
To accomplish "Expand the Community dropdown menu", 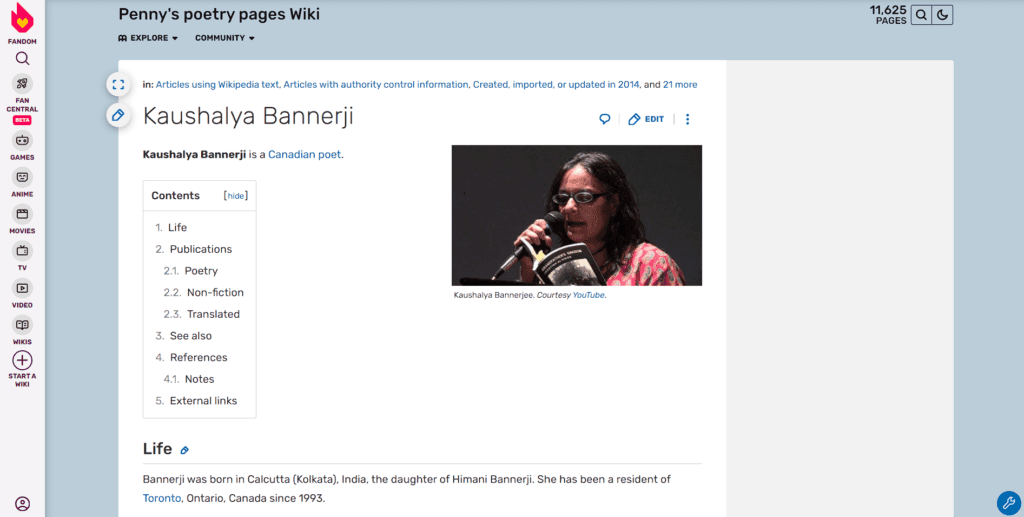I will (225, 38).
